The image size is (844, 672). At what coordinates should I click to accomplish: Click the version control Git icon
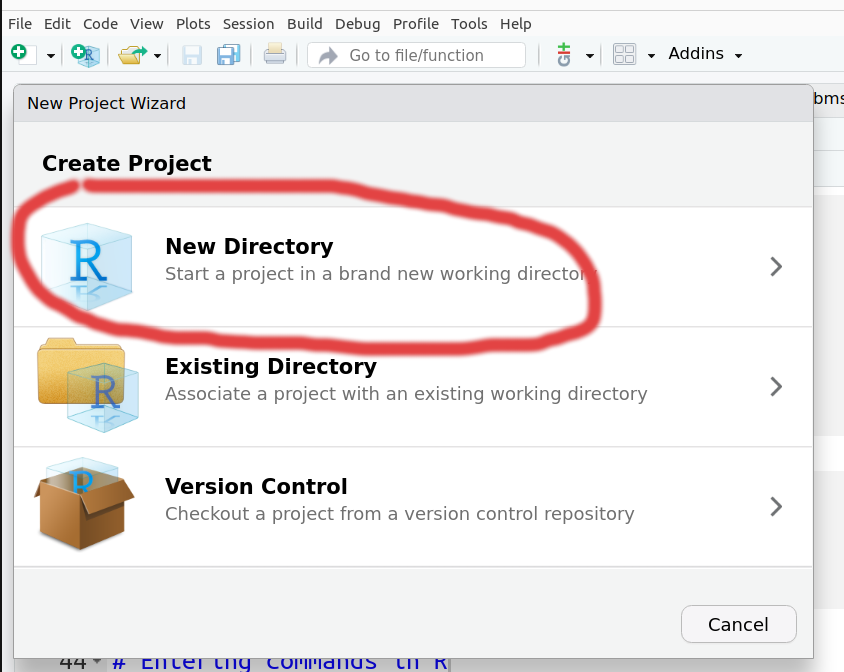[564, 55]
